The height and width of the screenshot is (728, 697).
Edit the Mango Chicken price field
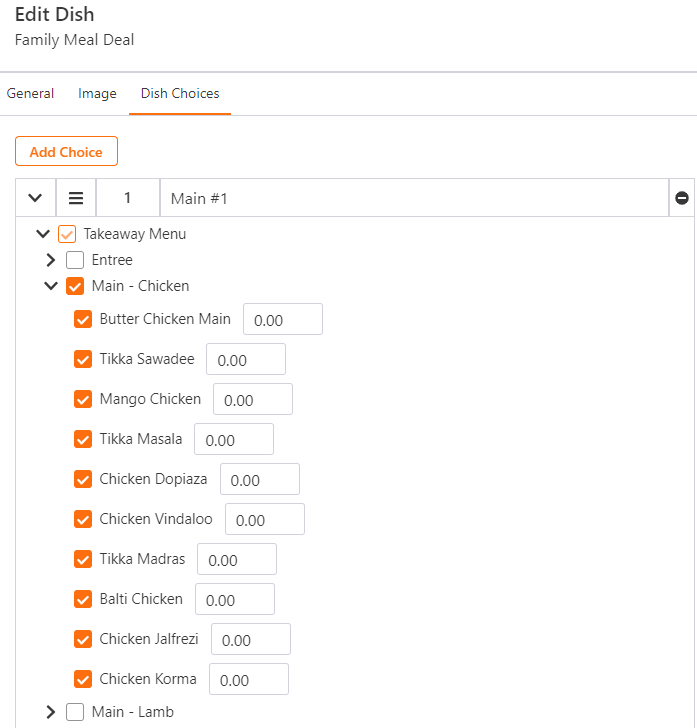coord(253,399)
